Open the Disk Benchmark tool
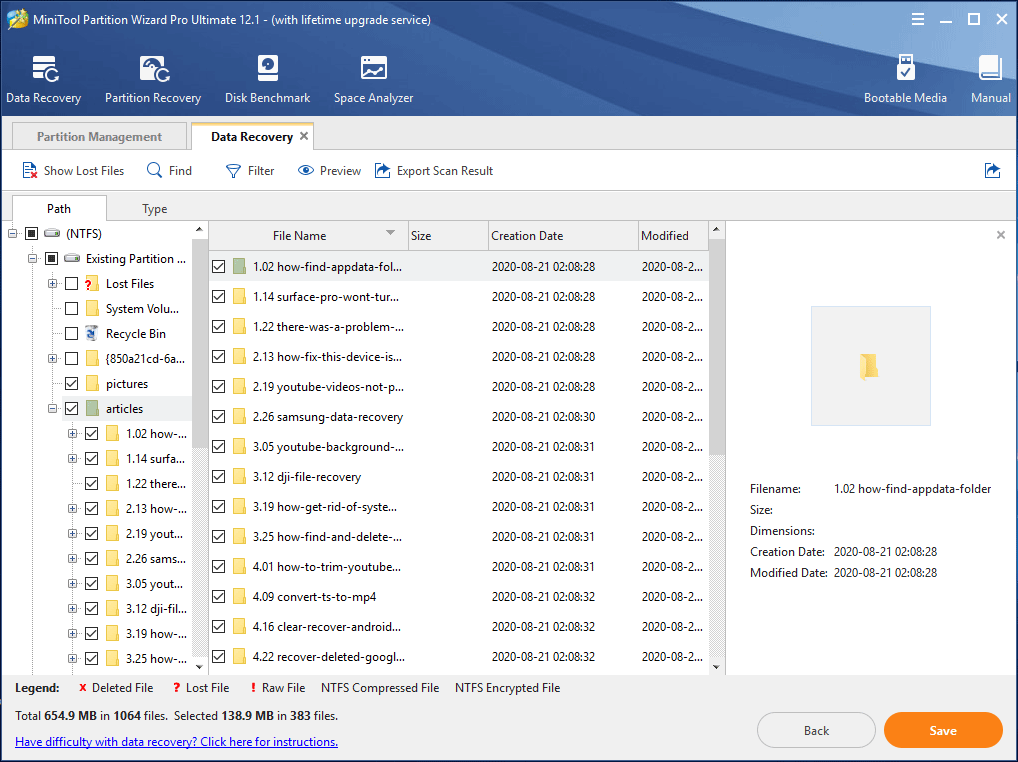The width and height of the screenshot is (1018, 762). pos(267,70)
